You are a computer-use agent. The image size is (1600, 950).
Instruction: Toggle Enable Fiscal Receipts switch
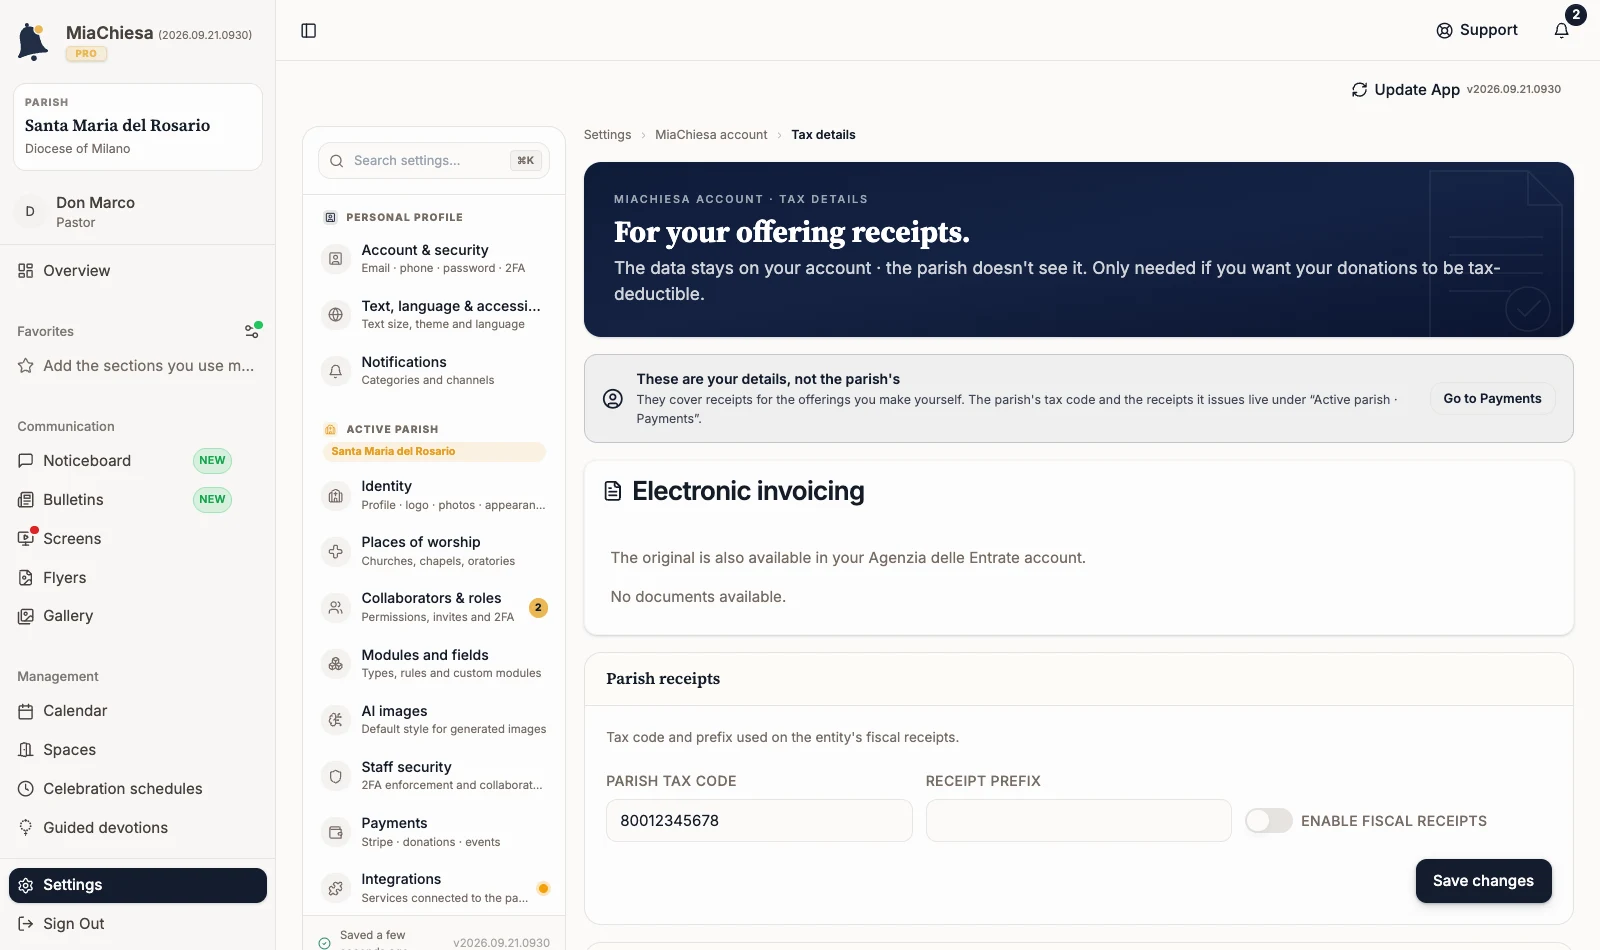pyautogui.click(x=1269, y=821)
